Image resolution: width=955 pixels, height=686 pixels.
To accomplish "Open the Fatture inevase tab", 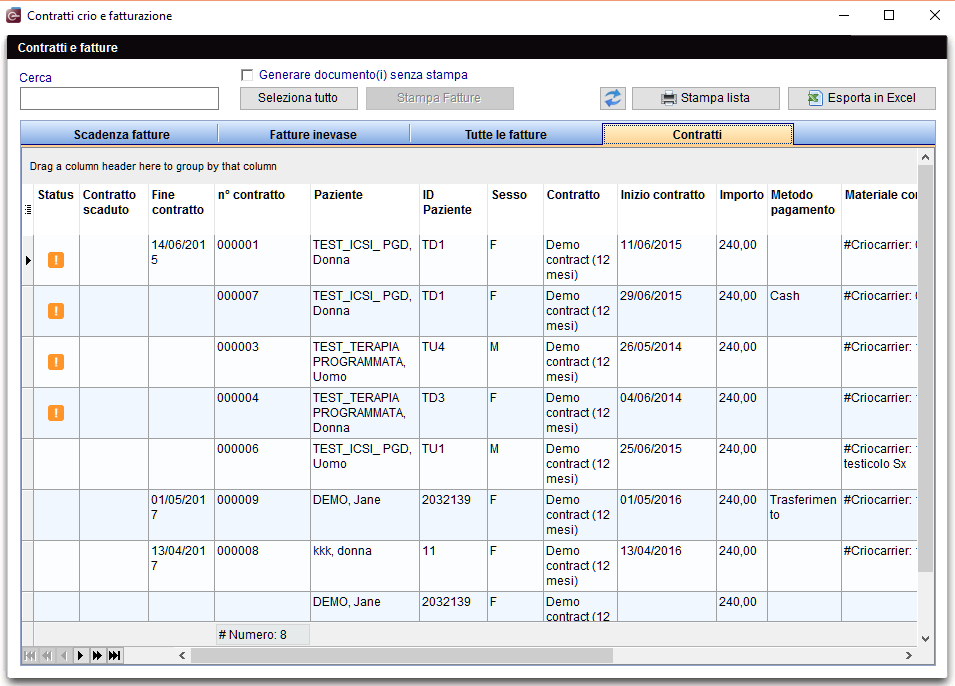I will (x=313, y=135).
